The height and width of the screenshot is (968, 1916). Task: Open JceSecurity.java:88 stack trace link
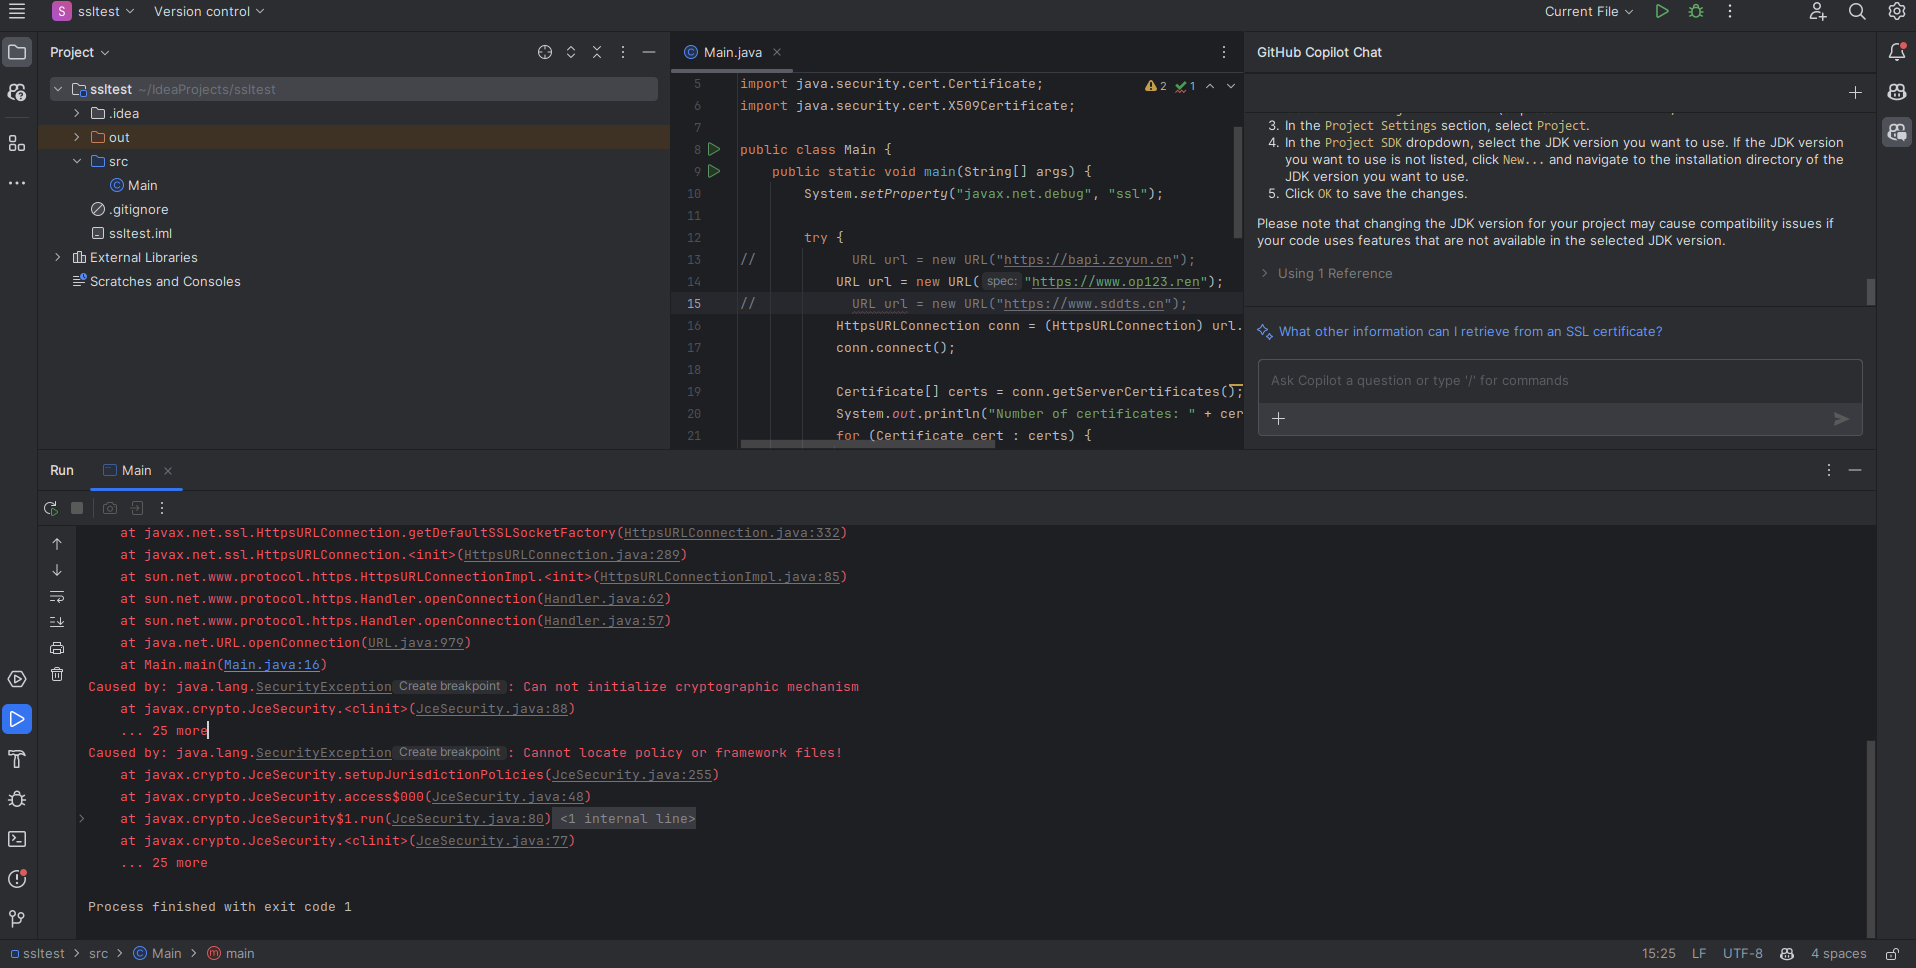[492, 709]
